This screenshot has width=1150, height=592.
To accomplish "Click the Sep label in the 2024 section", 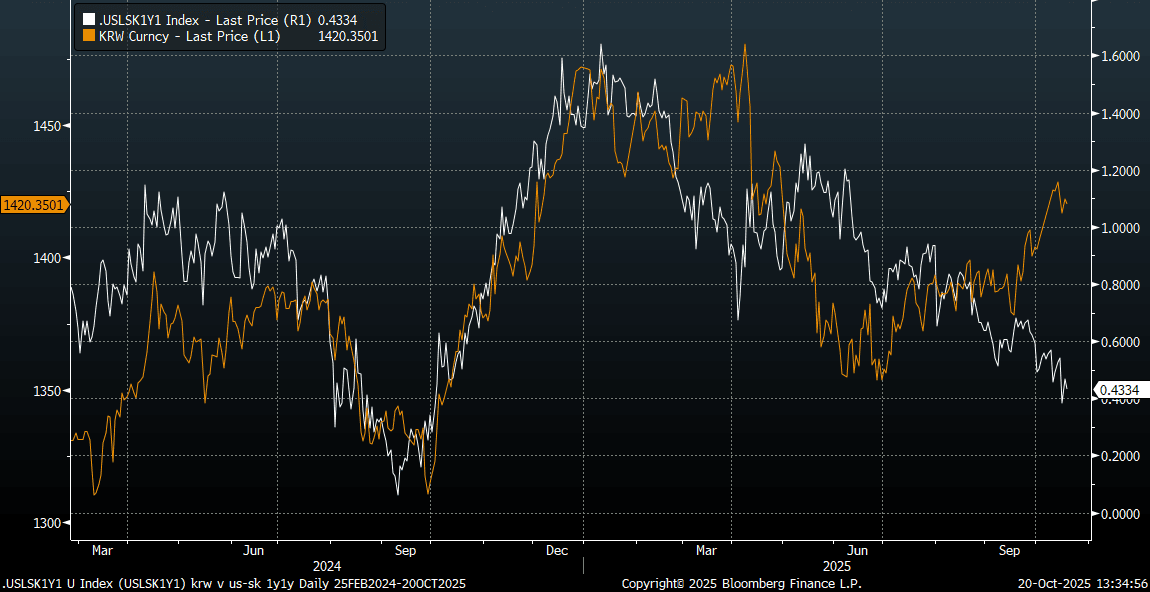I will (406, 550).
